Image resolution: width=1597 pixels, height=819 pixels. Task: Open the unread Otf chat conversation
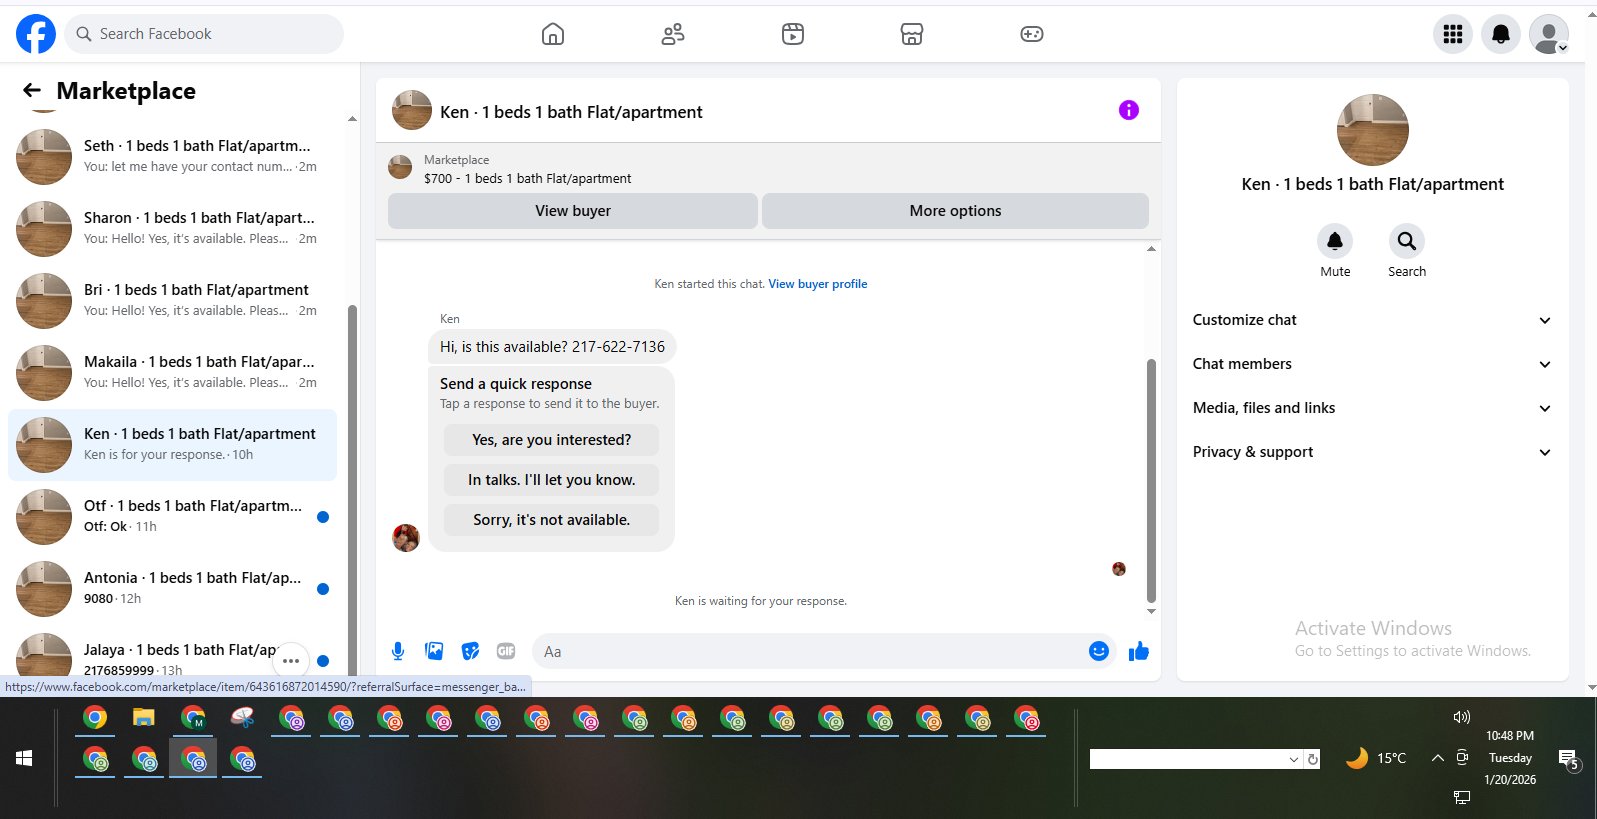(172, 517)
